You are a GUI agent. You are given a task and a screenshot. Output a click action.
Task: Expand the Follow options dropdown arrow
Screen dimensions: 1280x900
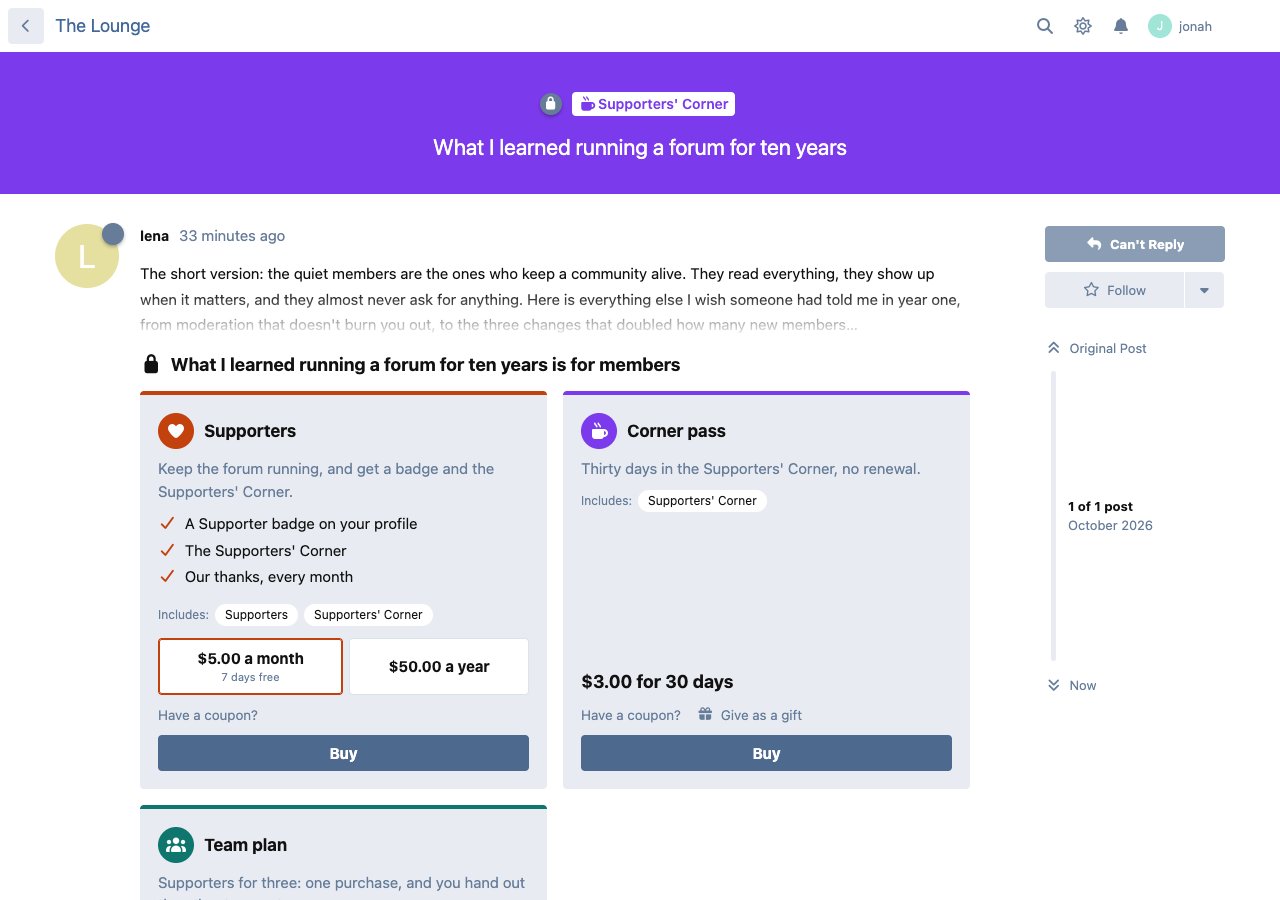(1204, 290)
